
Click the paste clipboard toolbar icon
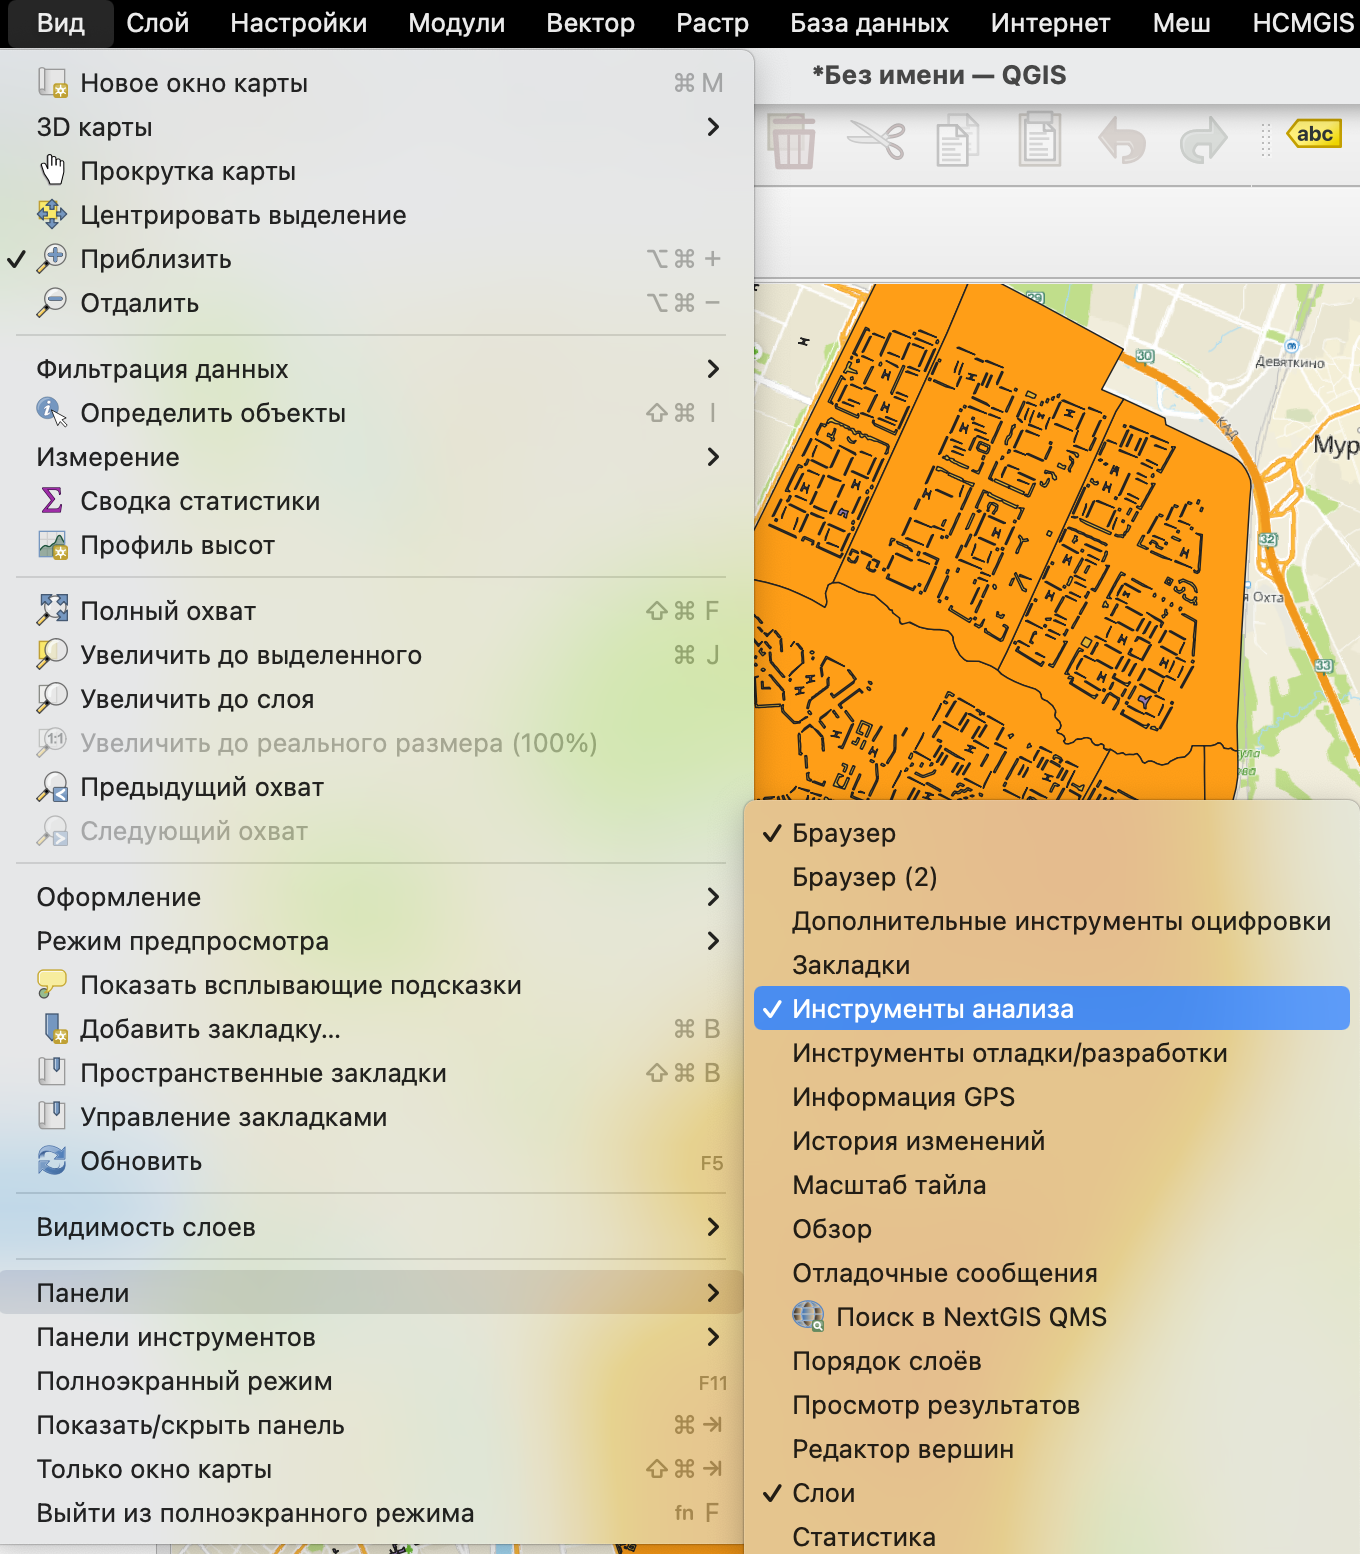[x=1039, y=141]
